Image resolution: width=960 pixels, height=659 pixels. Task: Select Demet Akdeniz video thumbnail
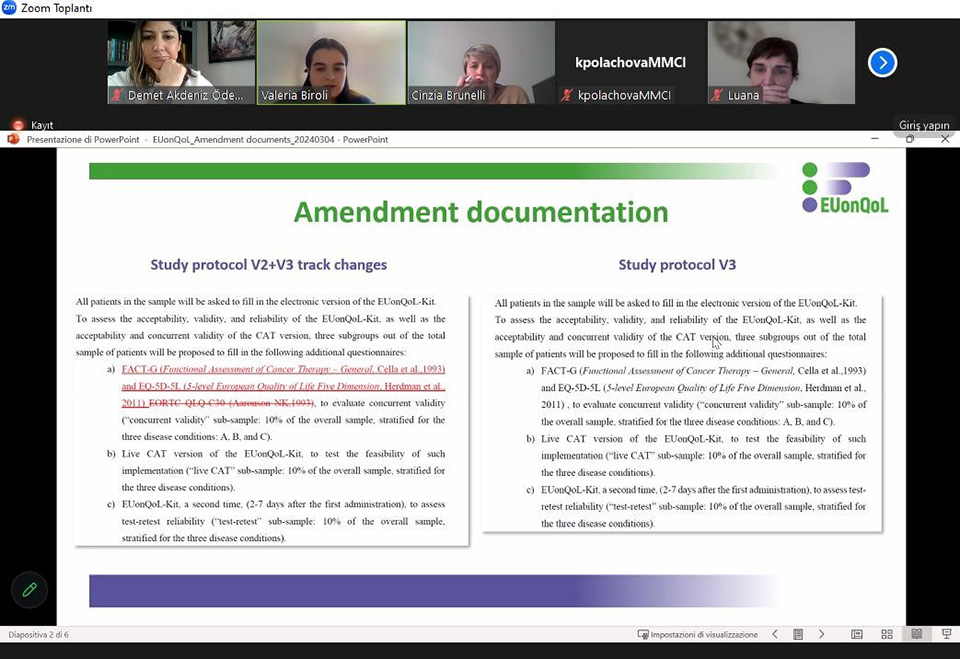click(181, 62)
